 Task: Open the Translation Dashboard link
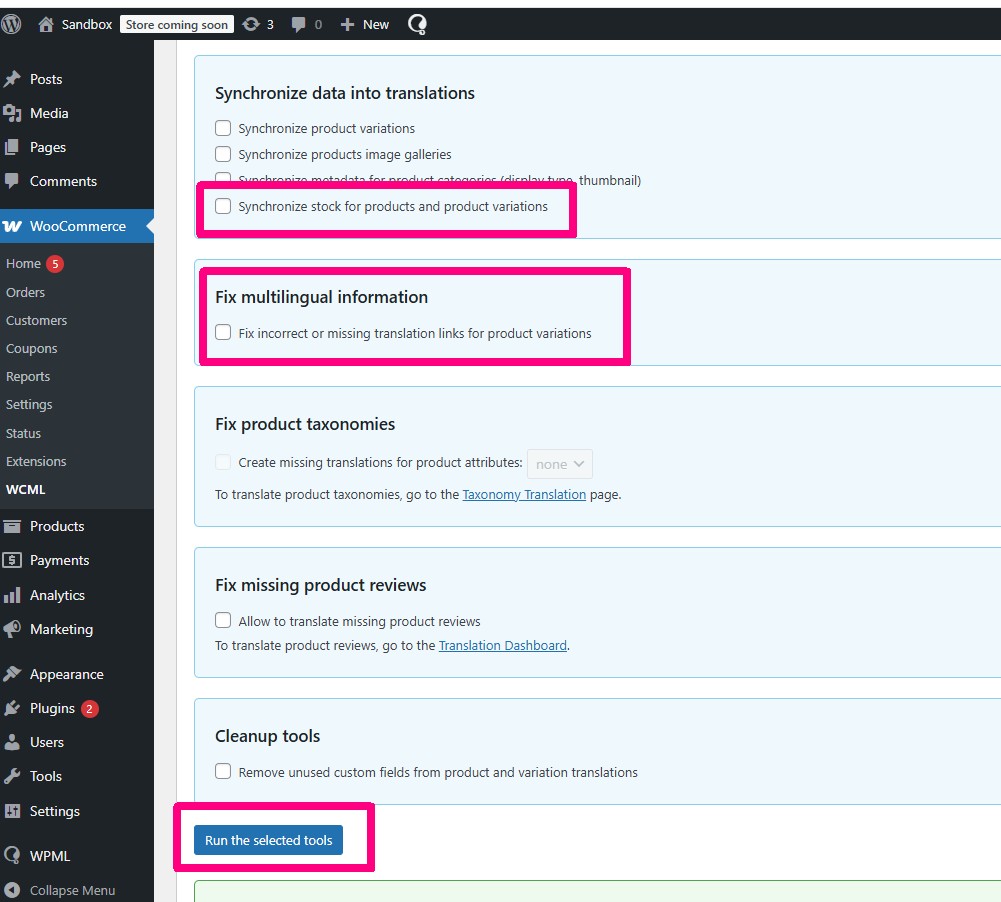tap(502, 645)
